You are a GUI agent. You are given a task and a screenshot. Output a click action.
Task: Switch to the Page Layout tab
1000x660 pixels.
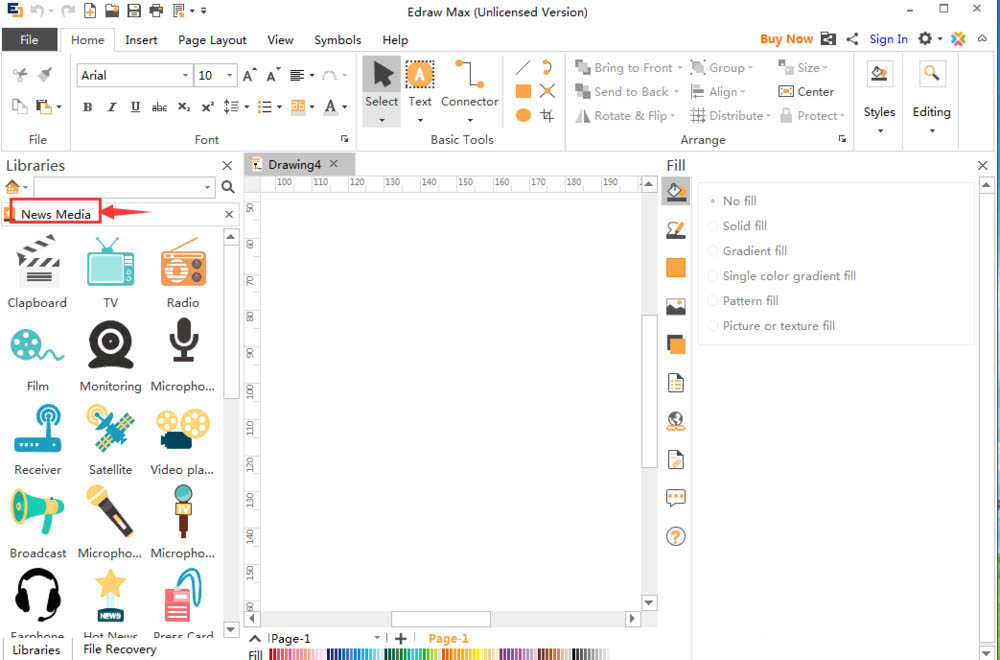pyautogui.click(x=212, y=40)
